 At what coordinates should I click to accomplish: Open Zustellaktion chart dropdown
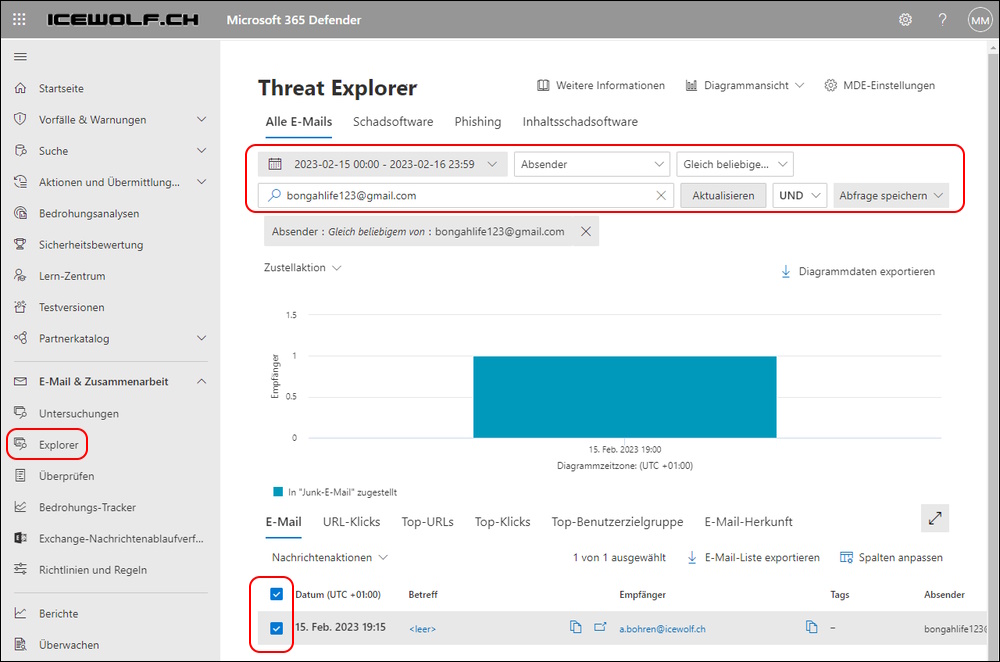[x=303, y=268]
